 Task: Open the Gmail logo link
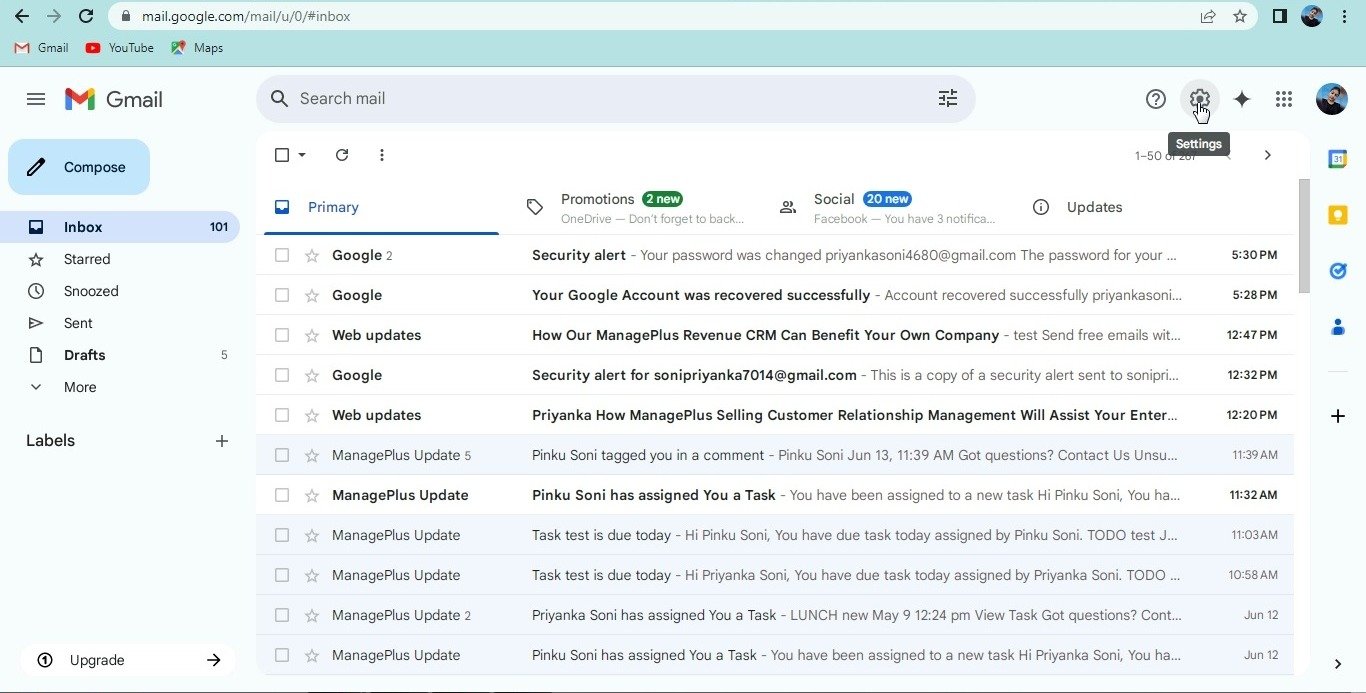[113, 99]
